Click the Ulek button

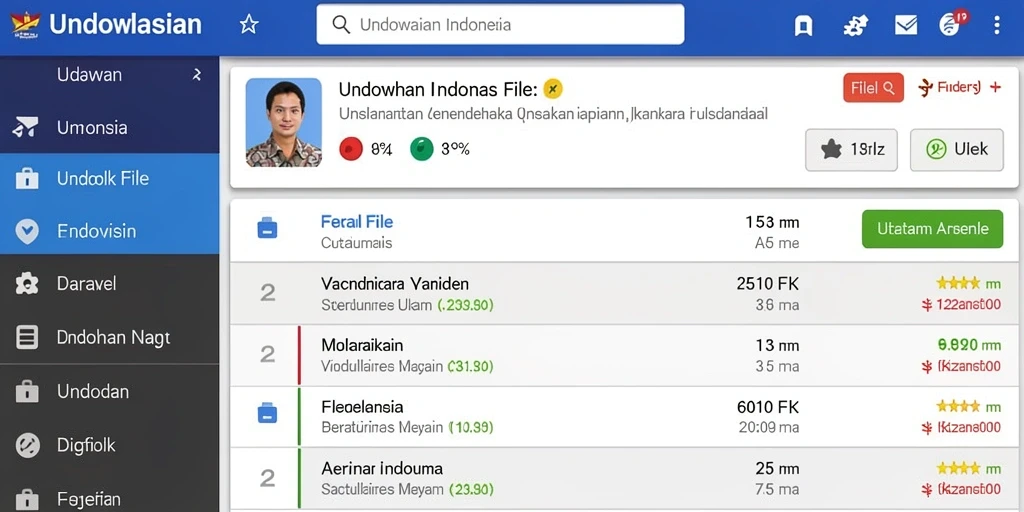pyautogui.click(x=957, y=150)
